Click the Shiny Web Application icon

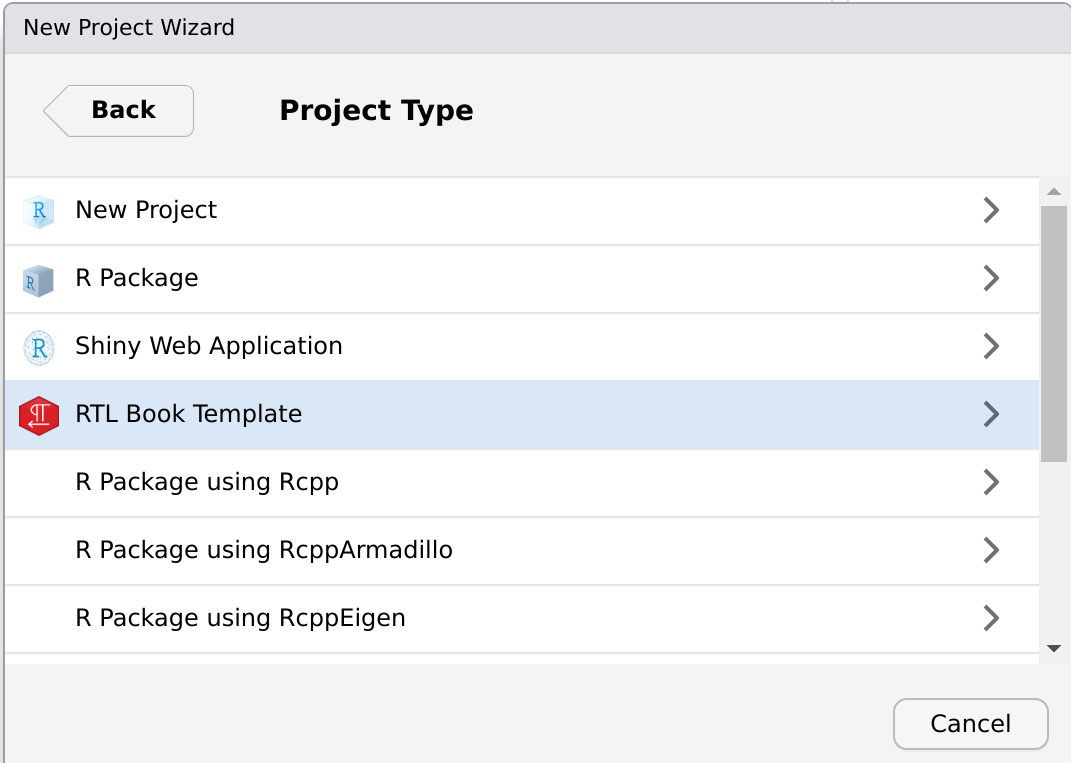[x=38, y=347]
